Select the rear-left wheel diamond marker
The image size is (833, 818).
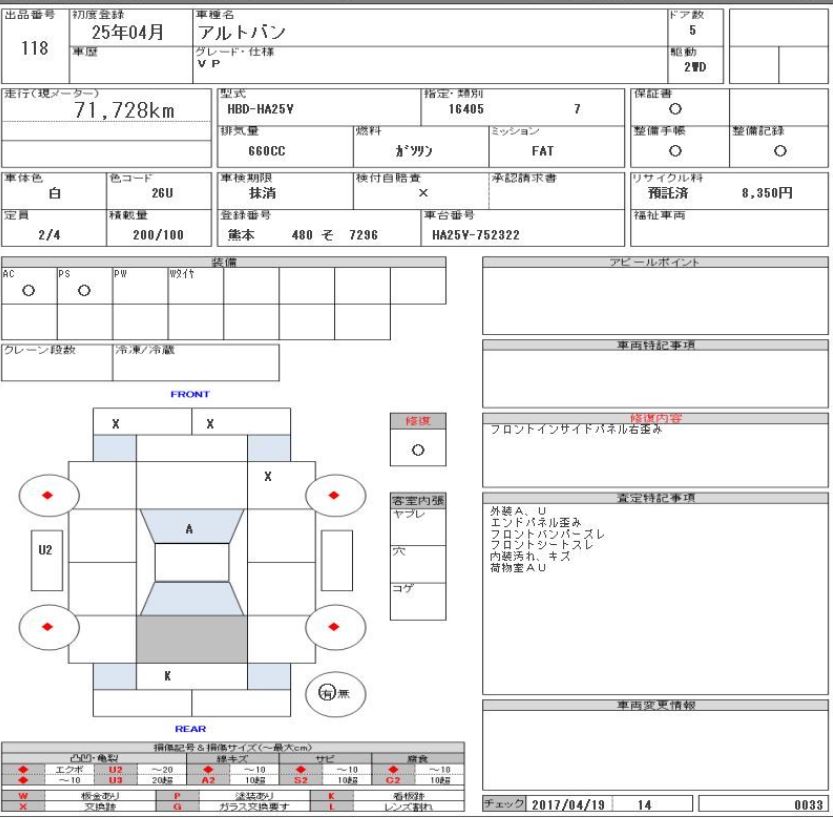tap(47, 627)
